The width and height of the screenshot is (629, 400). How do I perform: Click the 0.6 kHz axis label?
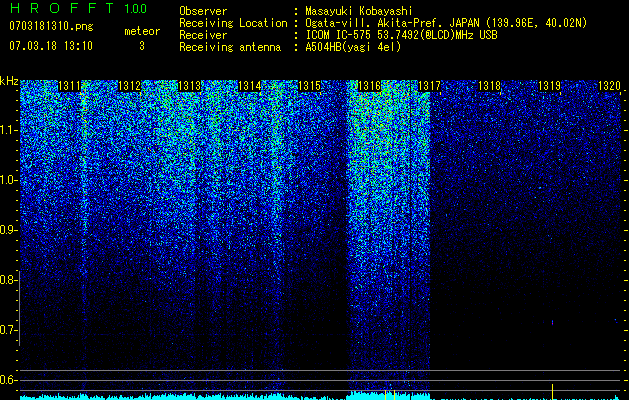pyautogui.click(x=8, y=380)
